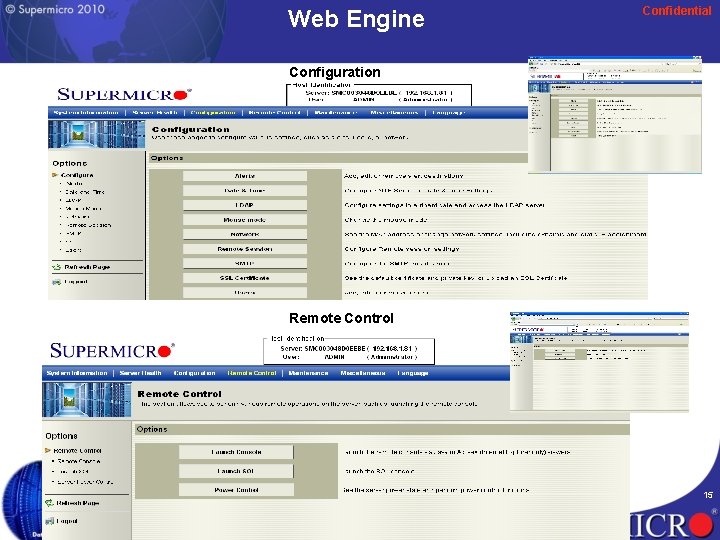
Task: Open Server Health tab in the Configuration page navbar
Action: click(155, 112)
